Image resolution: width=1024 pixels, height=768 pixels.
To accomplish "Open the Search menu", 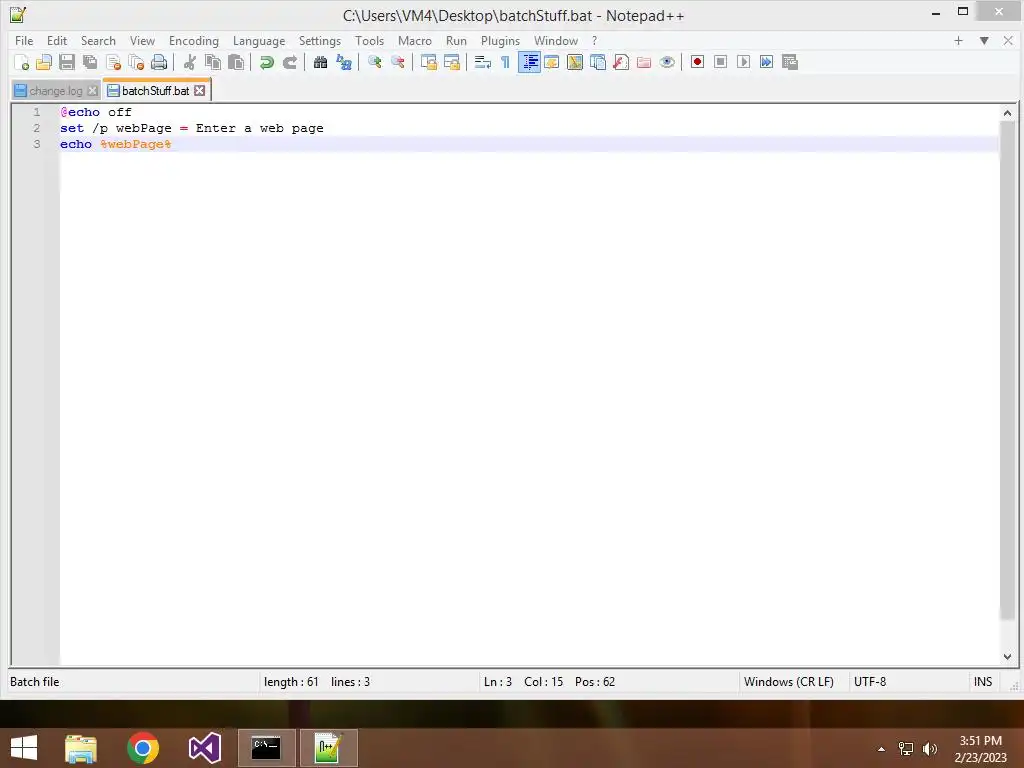I will (98, 40).
